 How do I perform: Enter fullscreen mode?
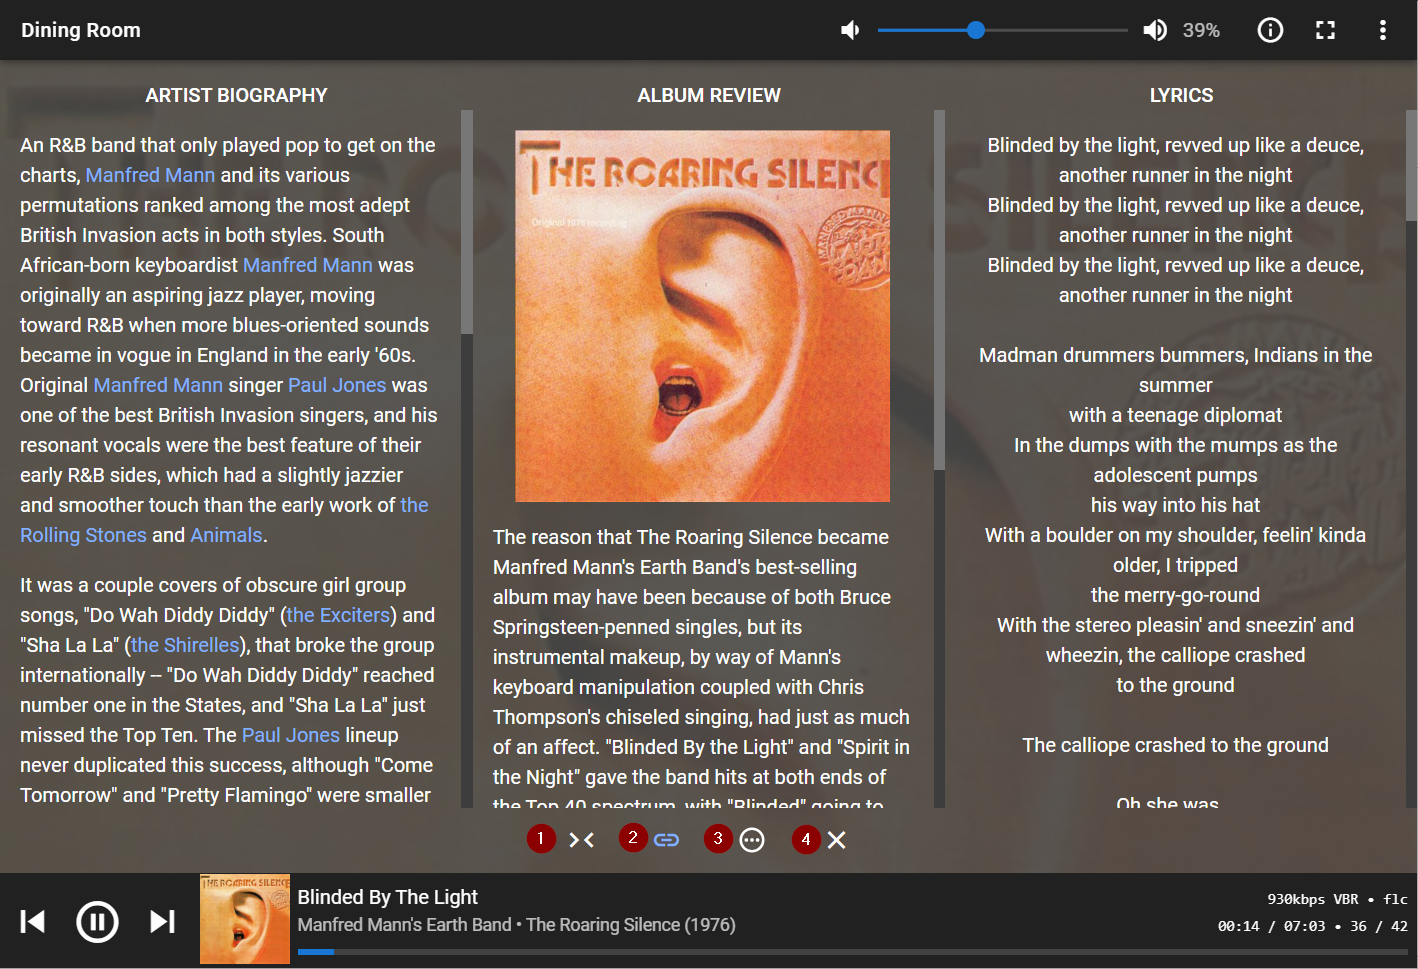pos(1325,30)
